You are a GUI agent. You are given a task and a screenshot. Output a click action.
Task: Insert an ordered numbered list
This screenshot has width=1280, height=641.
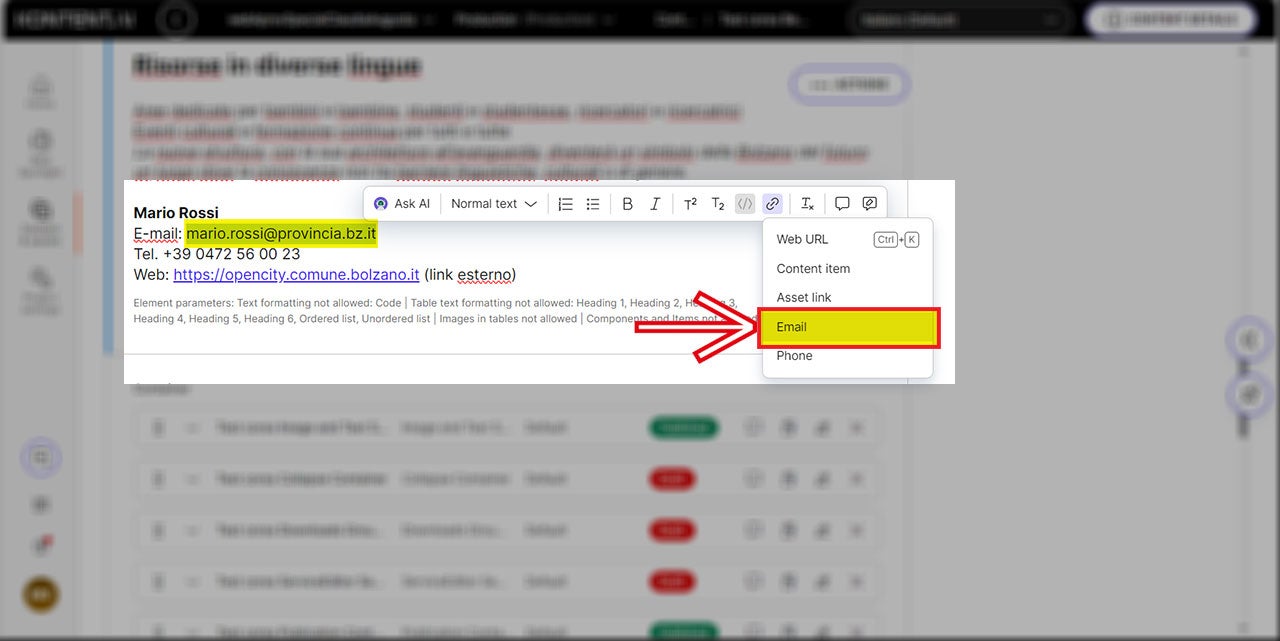(x=566, y=204)
